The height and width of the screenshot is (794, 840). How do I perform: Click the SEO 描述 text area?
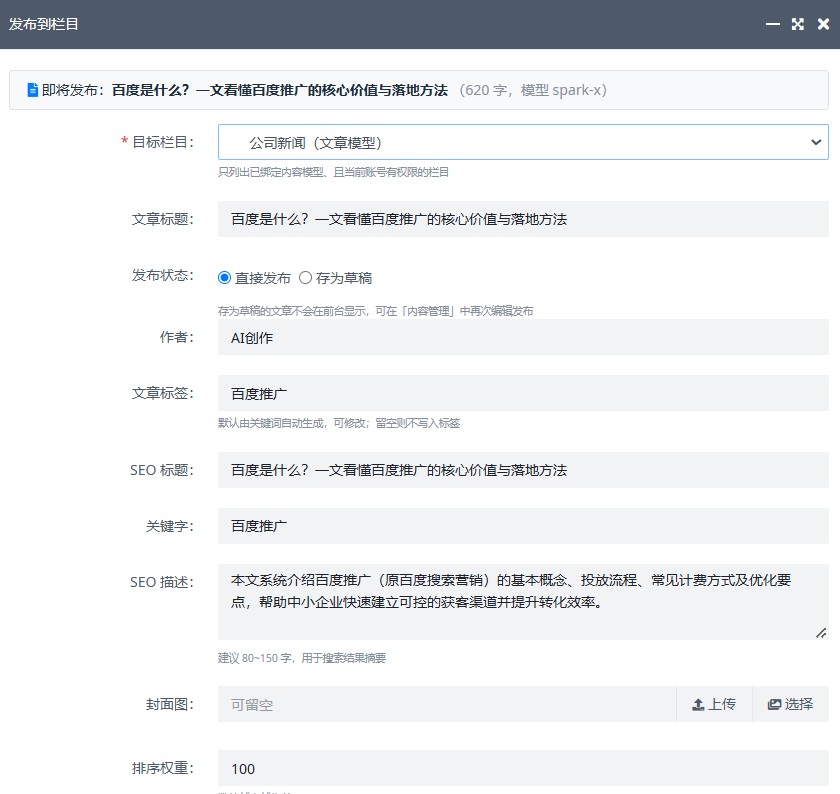point(523,602)
